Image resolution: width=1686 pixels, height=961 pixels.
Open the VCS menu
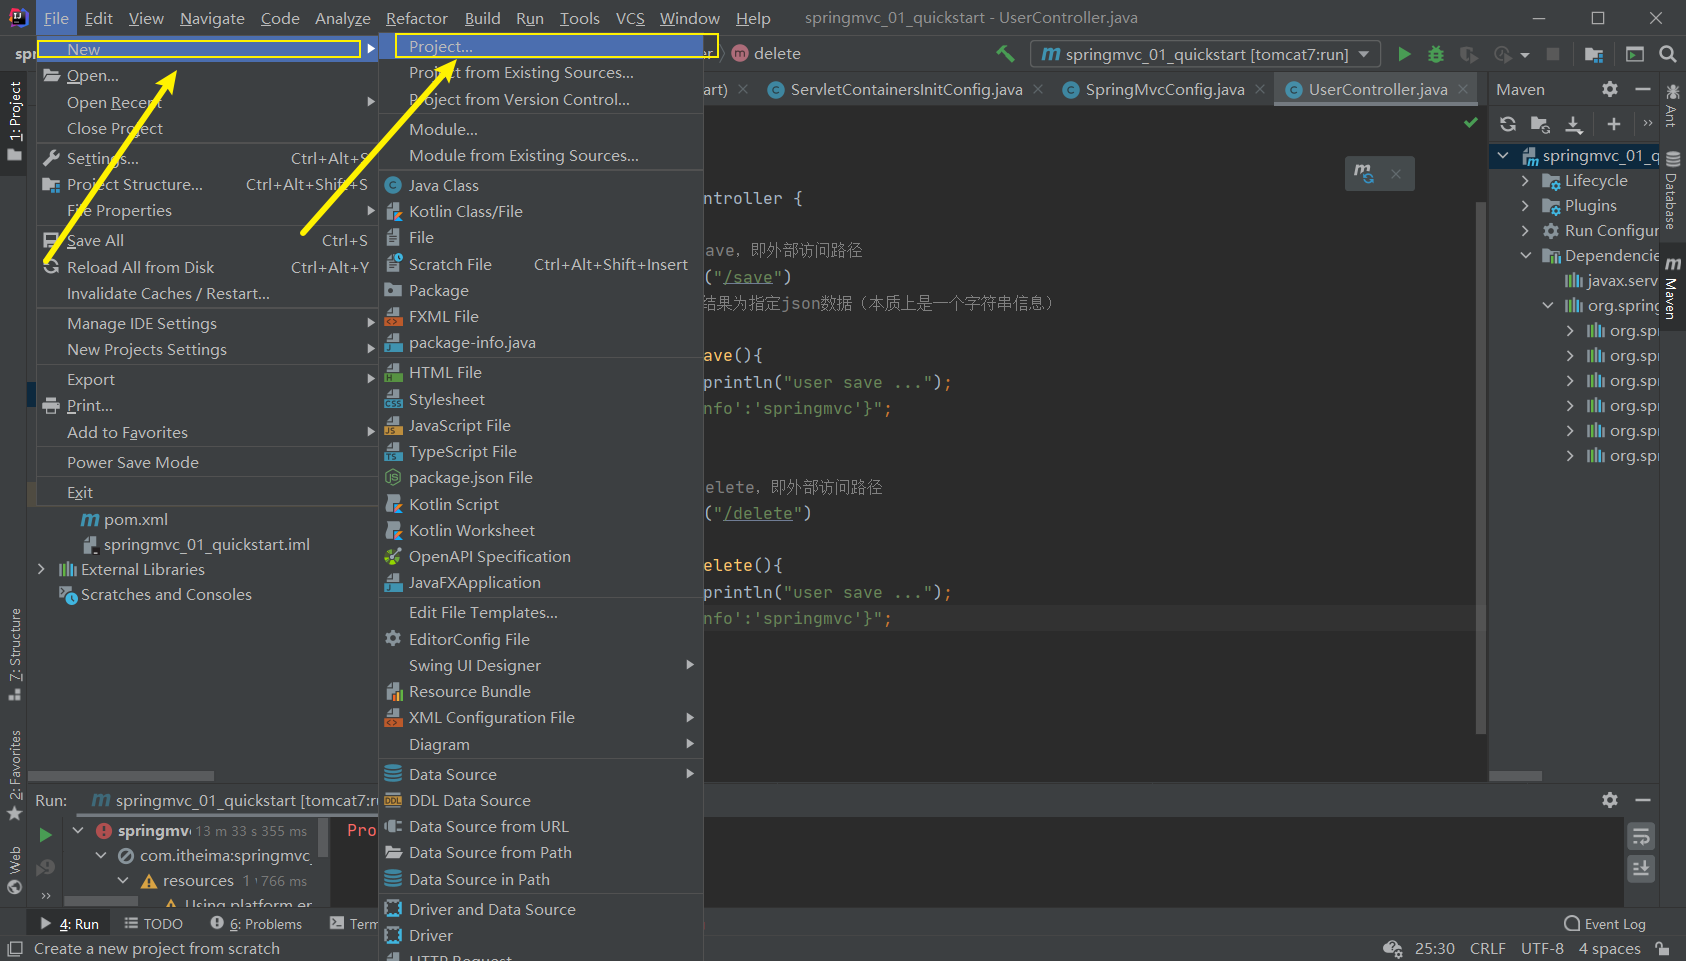click(630, 18)
